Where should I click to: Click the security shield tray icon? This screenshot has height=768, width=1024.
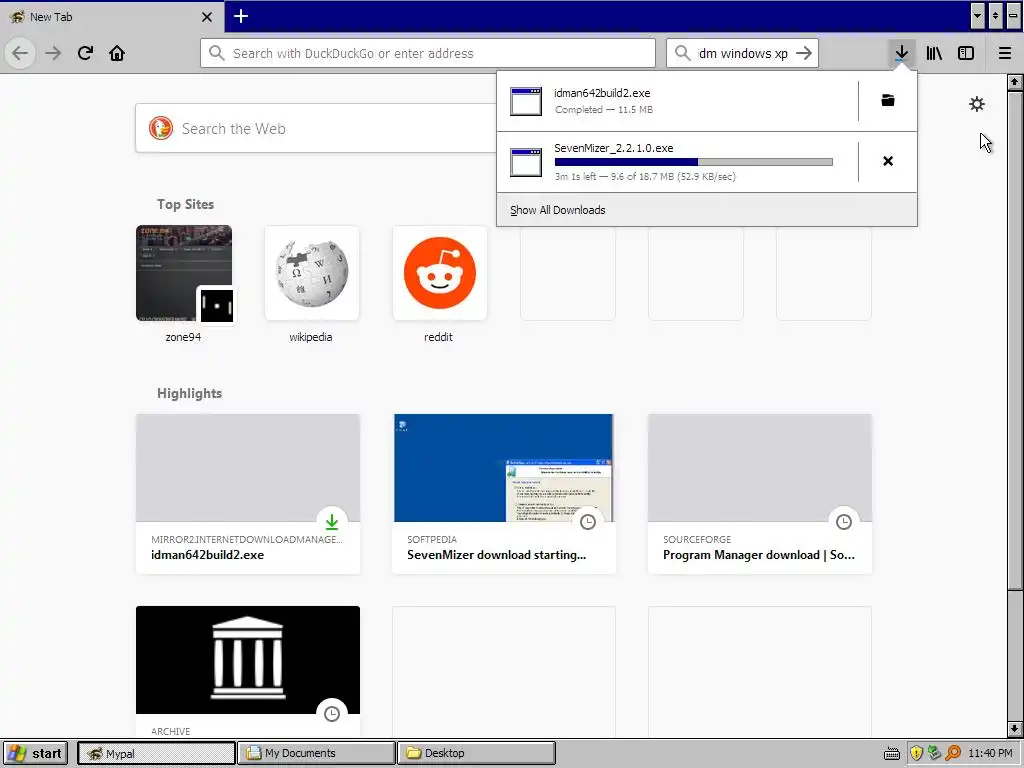[916, 753]
